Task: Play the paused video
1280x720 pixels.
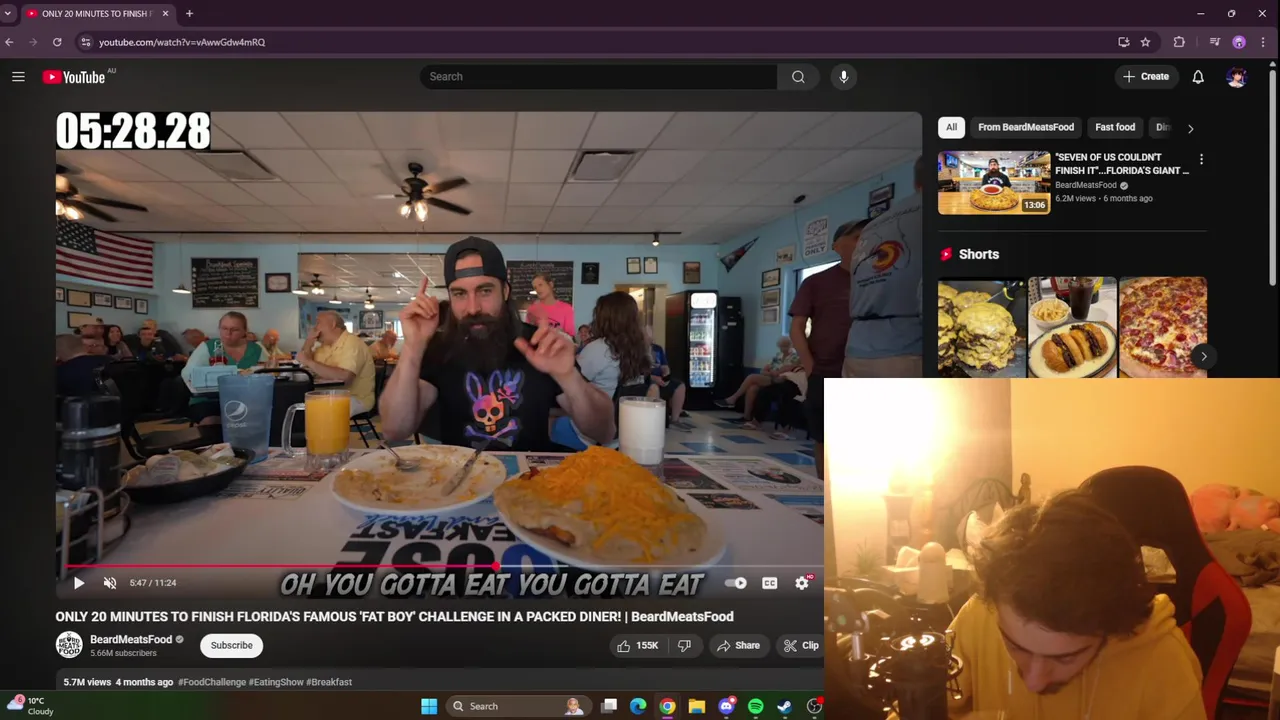Action: click(x=79, y=583)
